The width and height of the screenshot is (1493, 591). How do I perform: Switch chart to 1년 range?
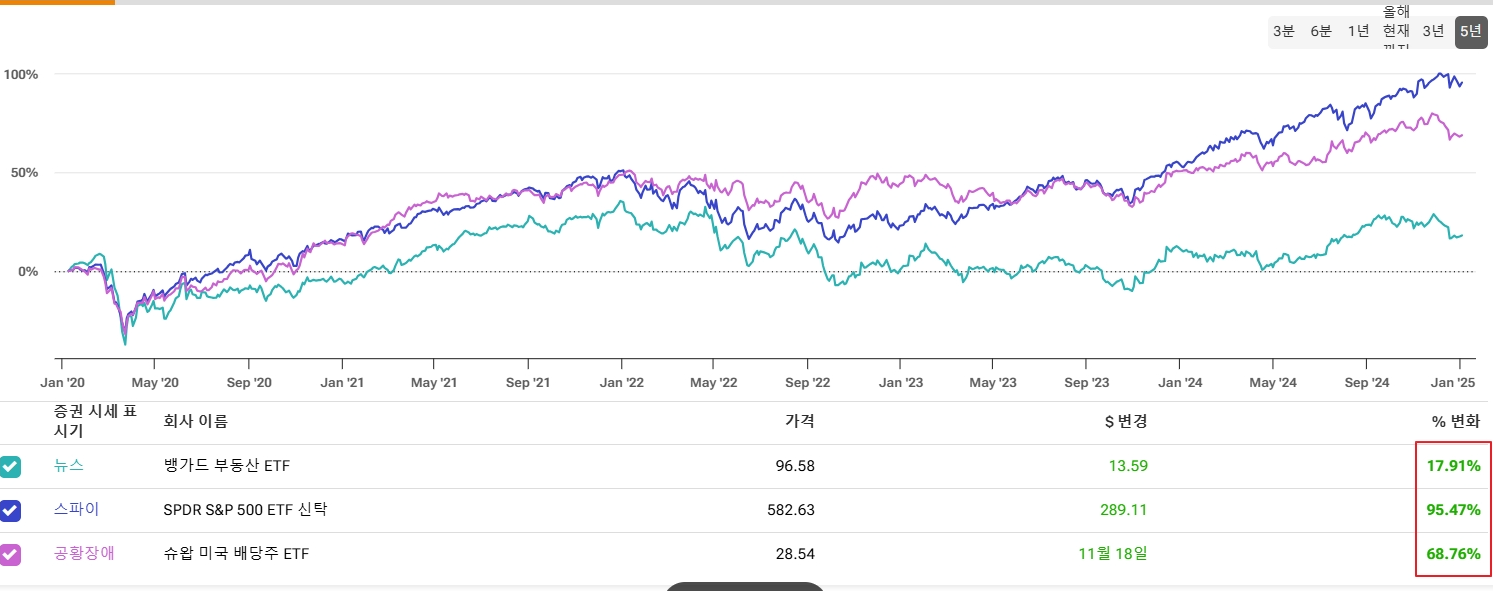pyautogui.click(x=1358, y=31)
